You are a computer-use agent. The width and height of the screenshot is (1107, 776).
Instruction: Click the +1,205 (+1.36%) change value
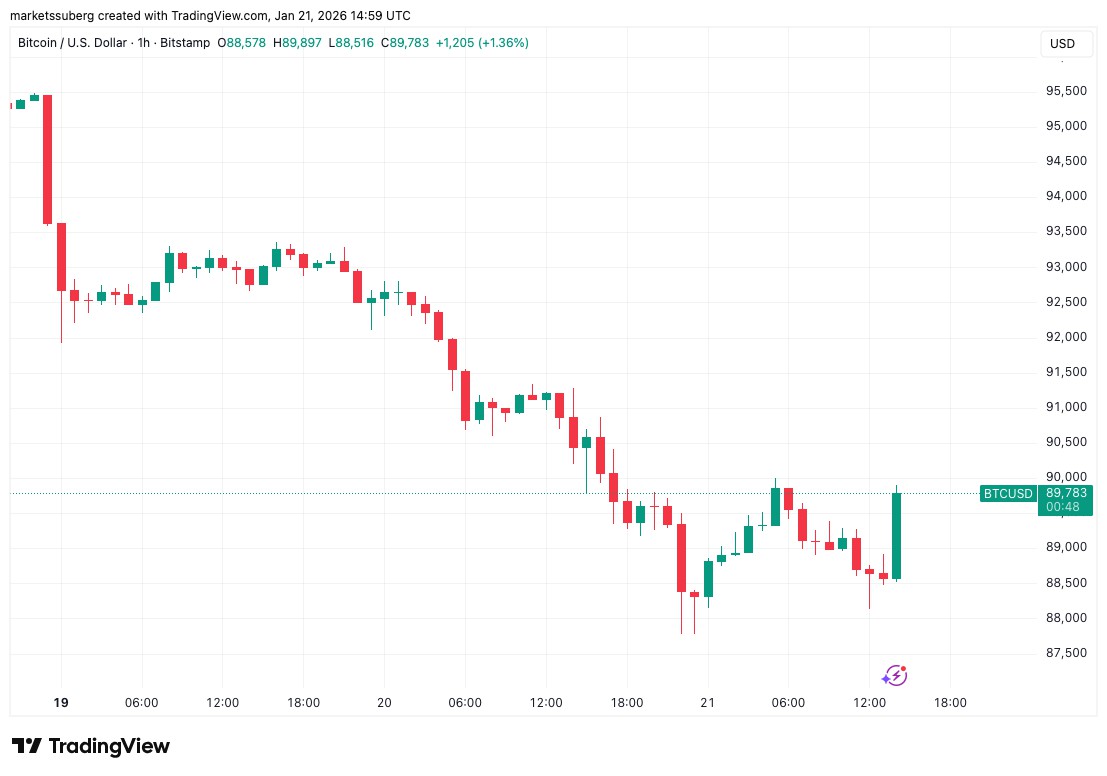482,43
